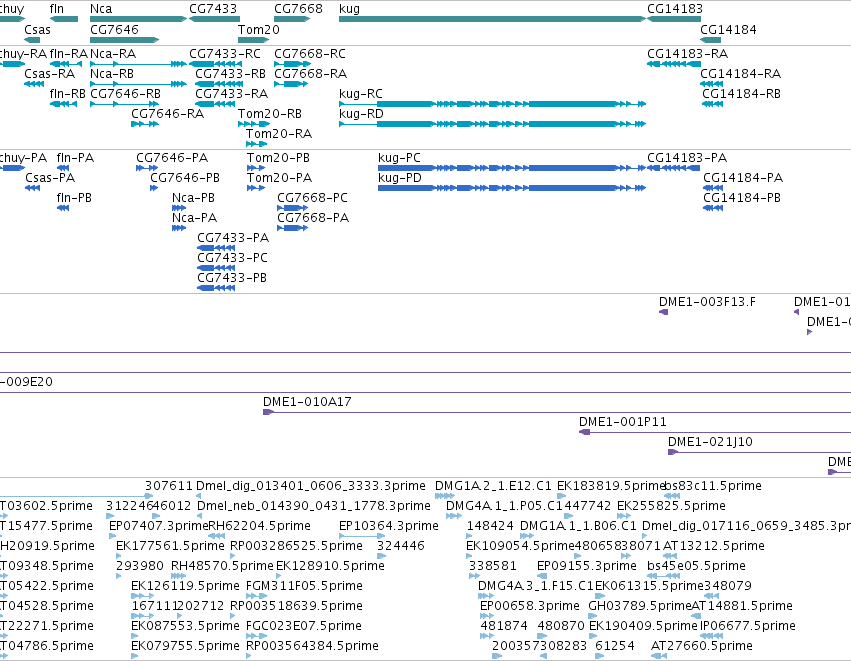This screenshot has height=661, width=851.
Task: Select the CG7668-RA transcript
Action: (291, 84)
